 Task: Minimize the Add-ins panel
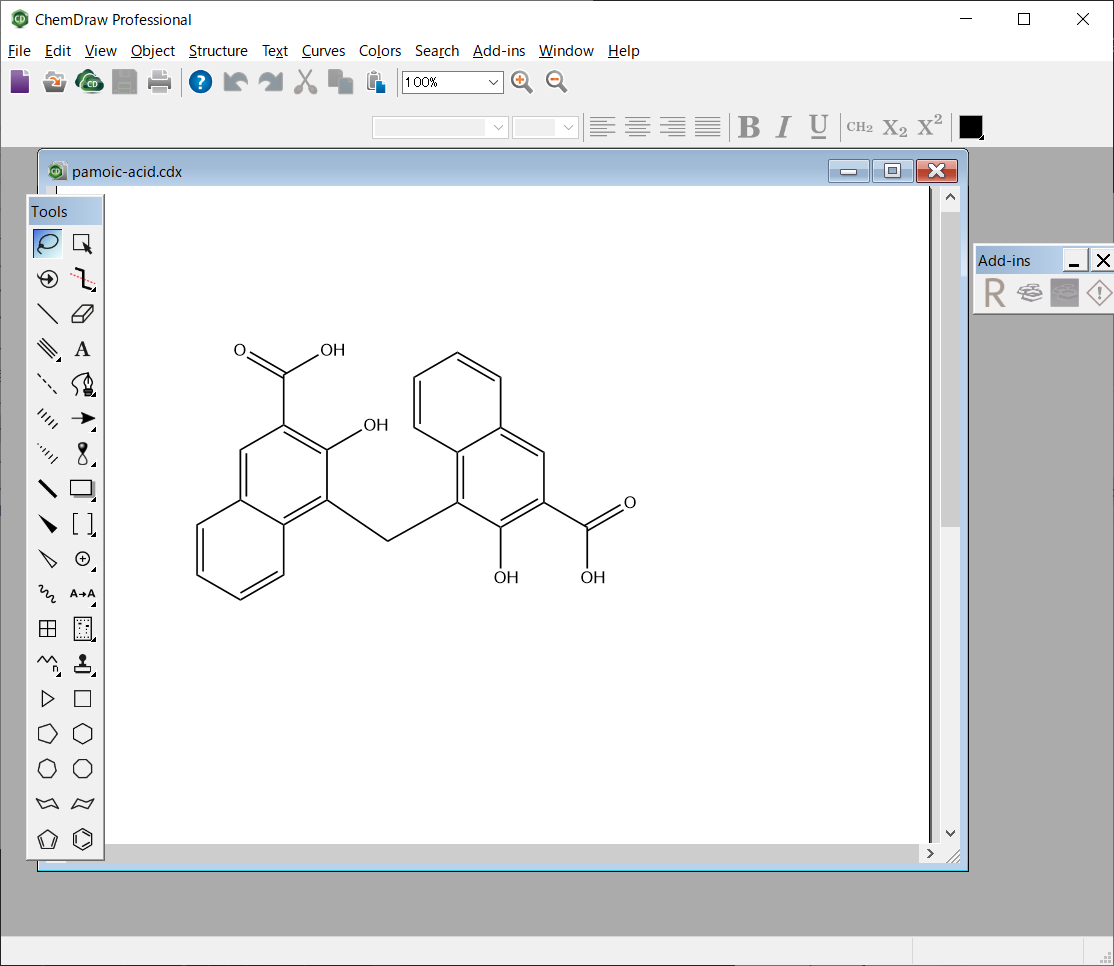pyautogui.click(x=1074, y=259)
